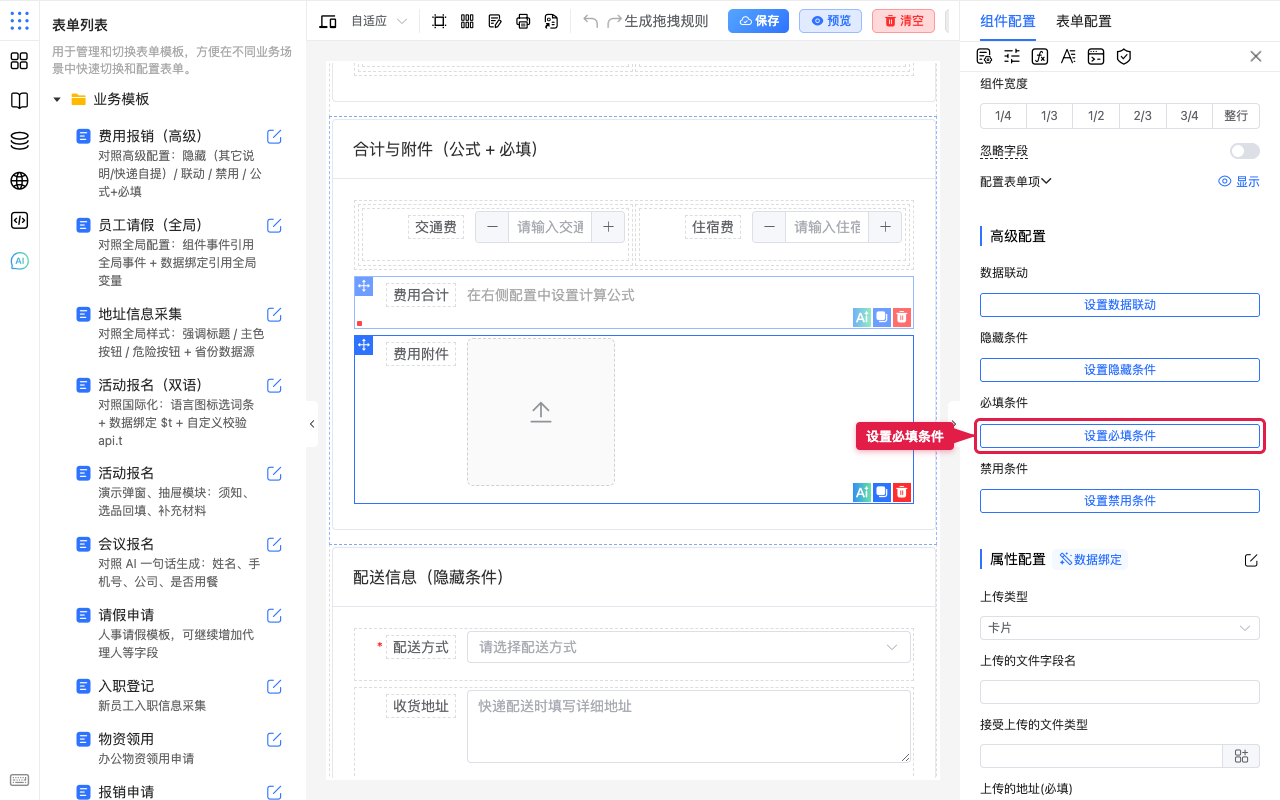
Task: Open the 上传类型 卡片 dropdown
Action: coord(1120,628)
